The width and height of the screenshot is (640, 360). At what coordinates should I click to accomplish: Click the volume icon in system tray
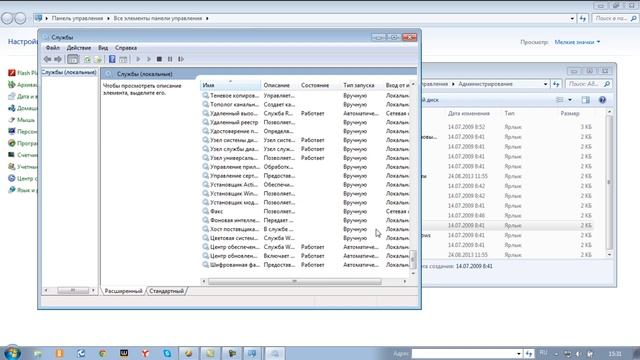(578, 353)
